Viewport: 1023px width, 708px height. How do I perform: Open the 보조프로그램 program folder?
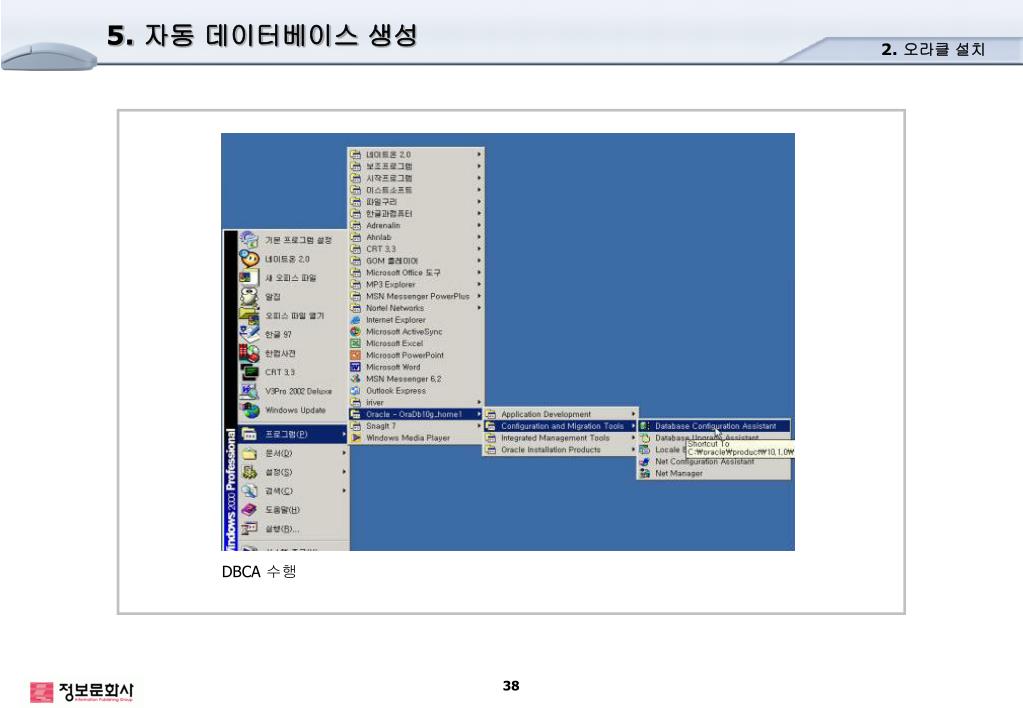click(416, 166)
